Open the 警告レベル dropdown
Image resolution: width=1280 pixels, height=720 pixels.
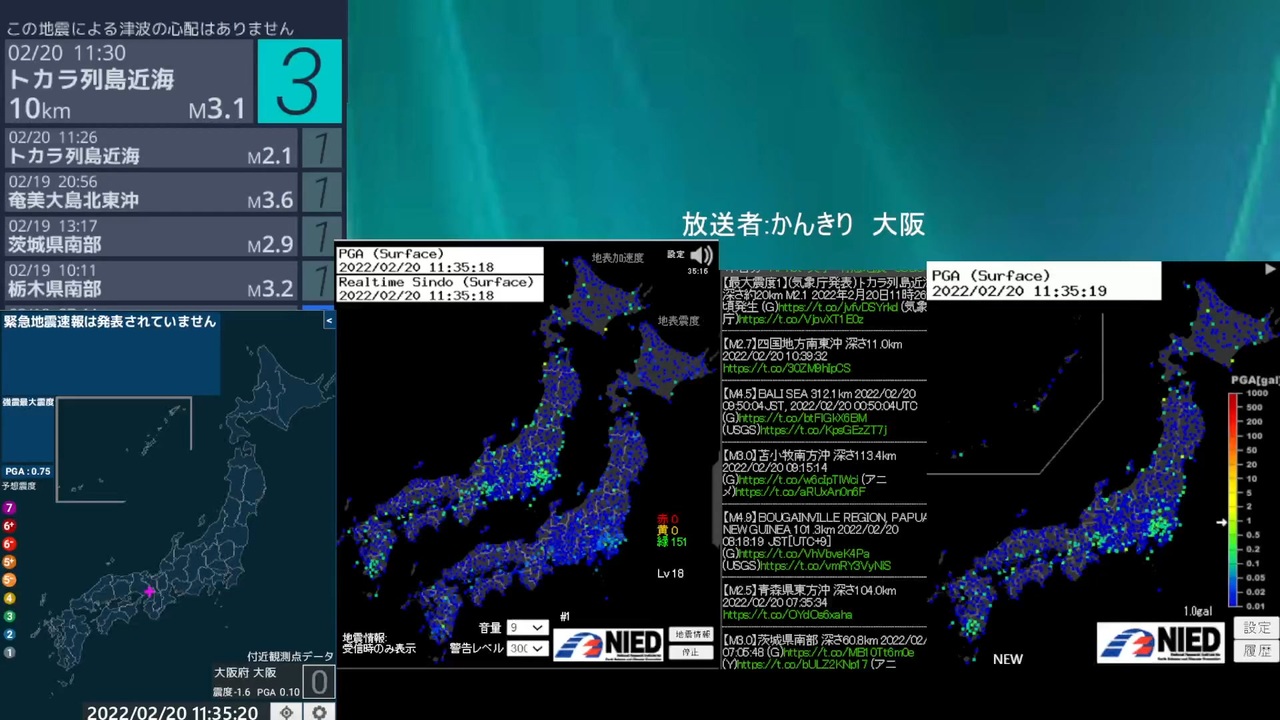click(527, 648)
